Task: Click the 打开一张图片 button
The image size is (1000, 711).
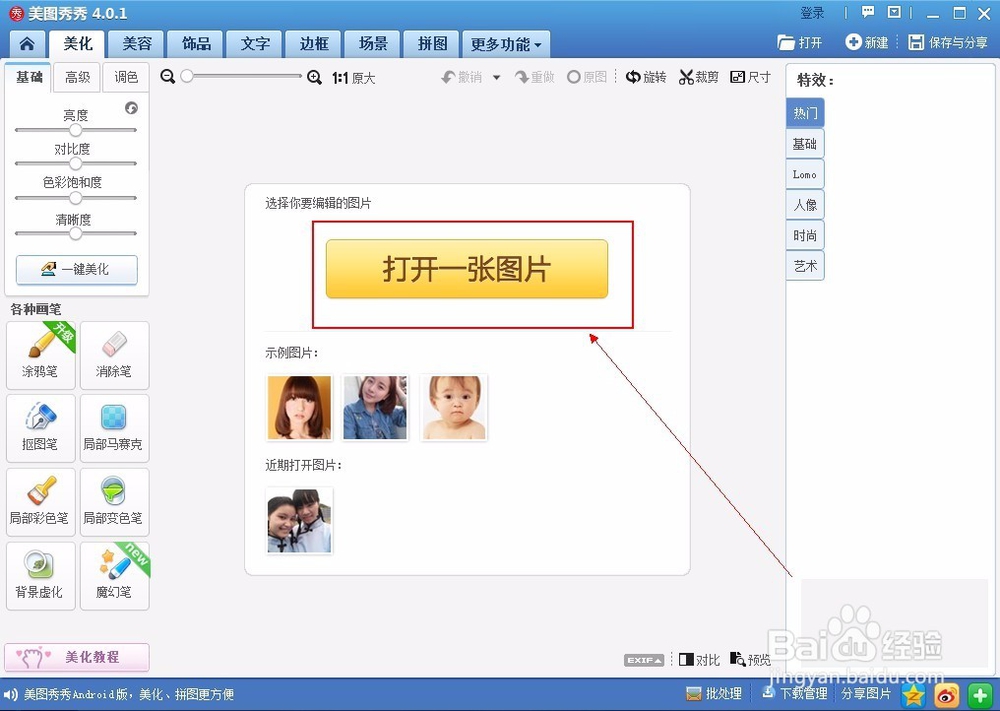Action: [466, 268]
